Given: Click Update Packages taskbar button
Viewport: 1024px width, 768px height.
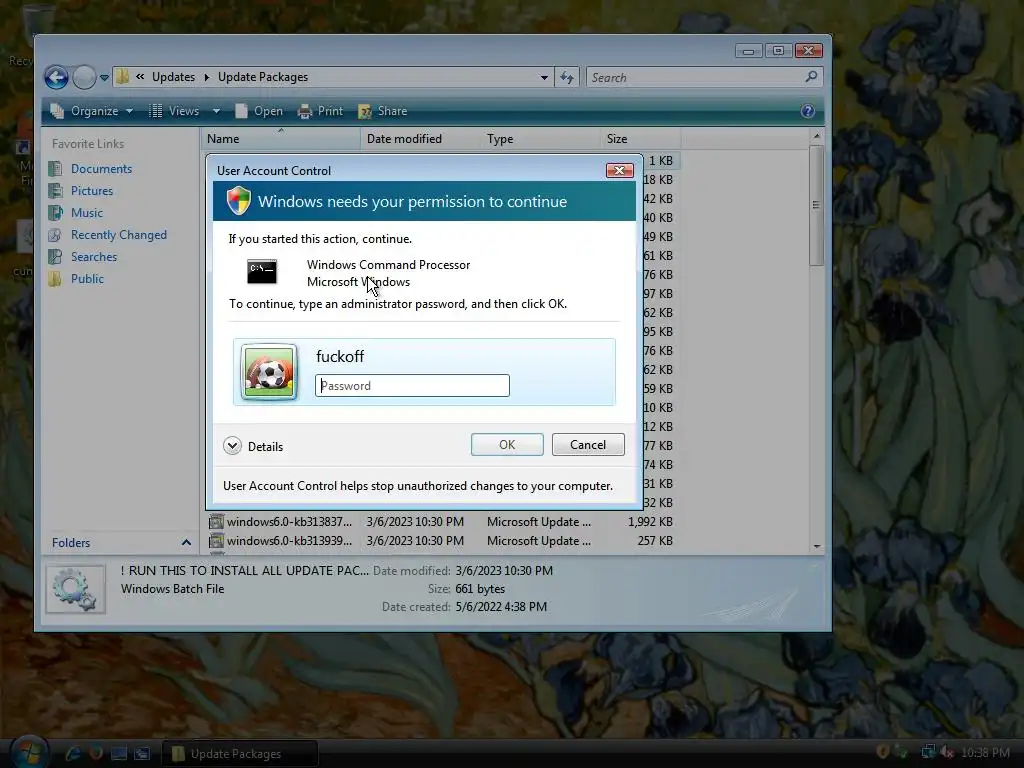Looking at the screenshot, I should [x=240, y=754].
